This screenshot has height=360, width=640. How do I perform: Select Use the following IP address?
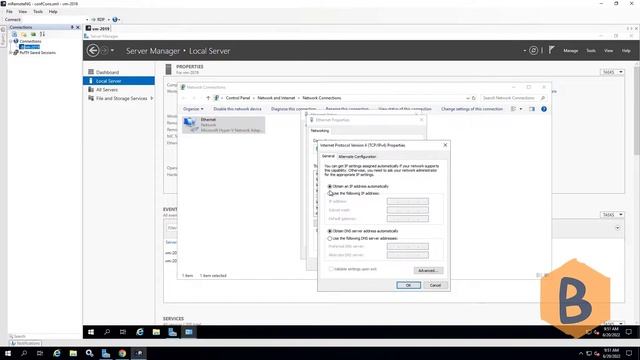pos(330,193)
